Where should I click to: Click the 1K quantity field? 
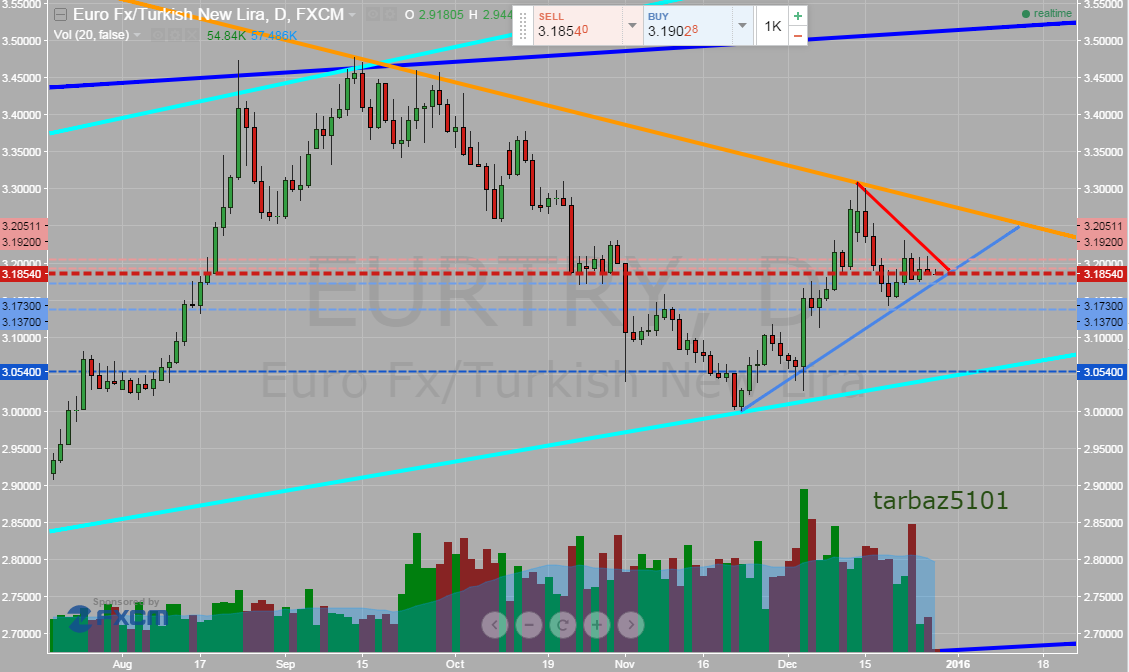[772, 26]
